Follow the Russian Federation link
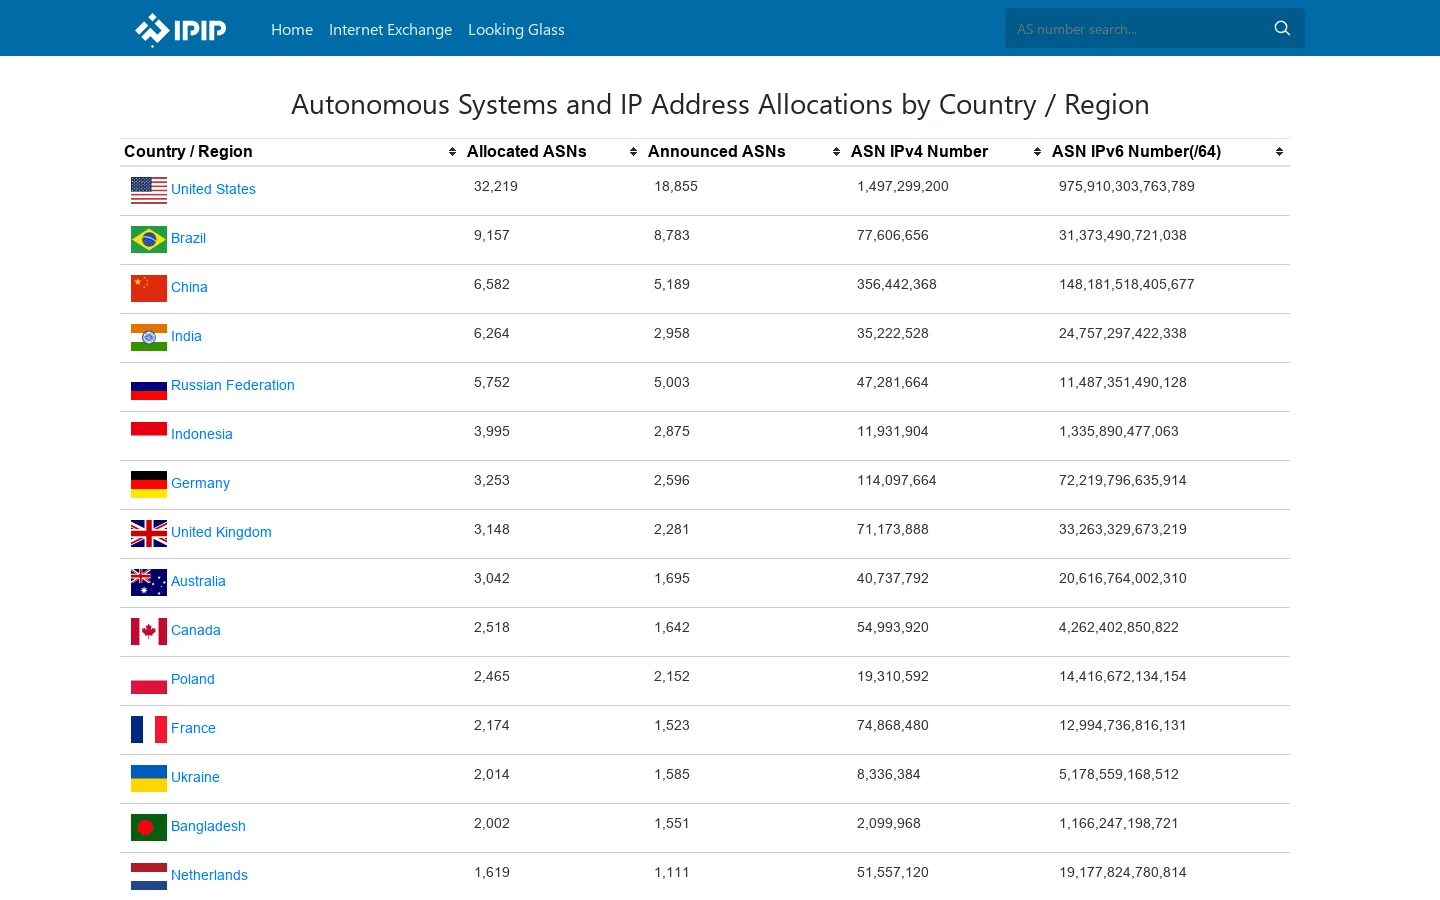The width and height of the screenshot is (1440, 900). coord(233,385)
